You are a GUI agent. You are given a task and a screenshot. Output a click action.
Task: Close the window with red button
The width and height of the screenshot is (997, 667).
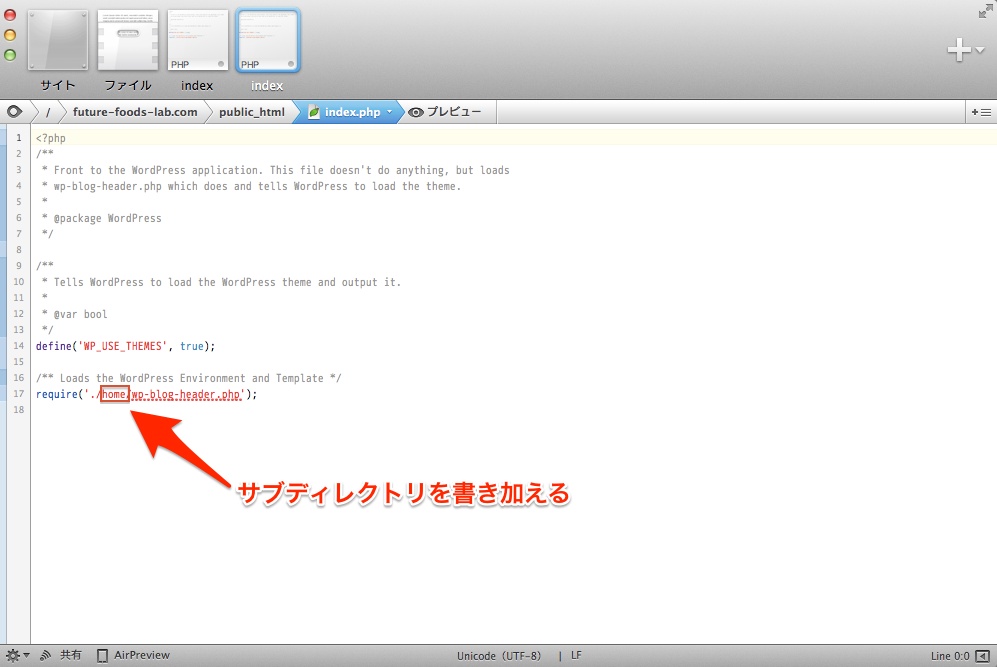(10, 15)
